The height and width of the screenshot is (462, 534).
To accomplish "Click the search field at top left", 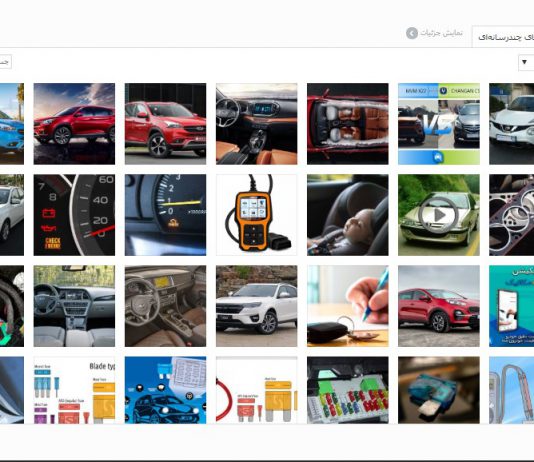I will click(5, 62).
